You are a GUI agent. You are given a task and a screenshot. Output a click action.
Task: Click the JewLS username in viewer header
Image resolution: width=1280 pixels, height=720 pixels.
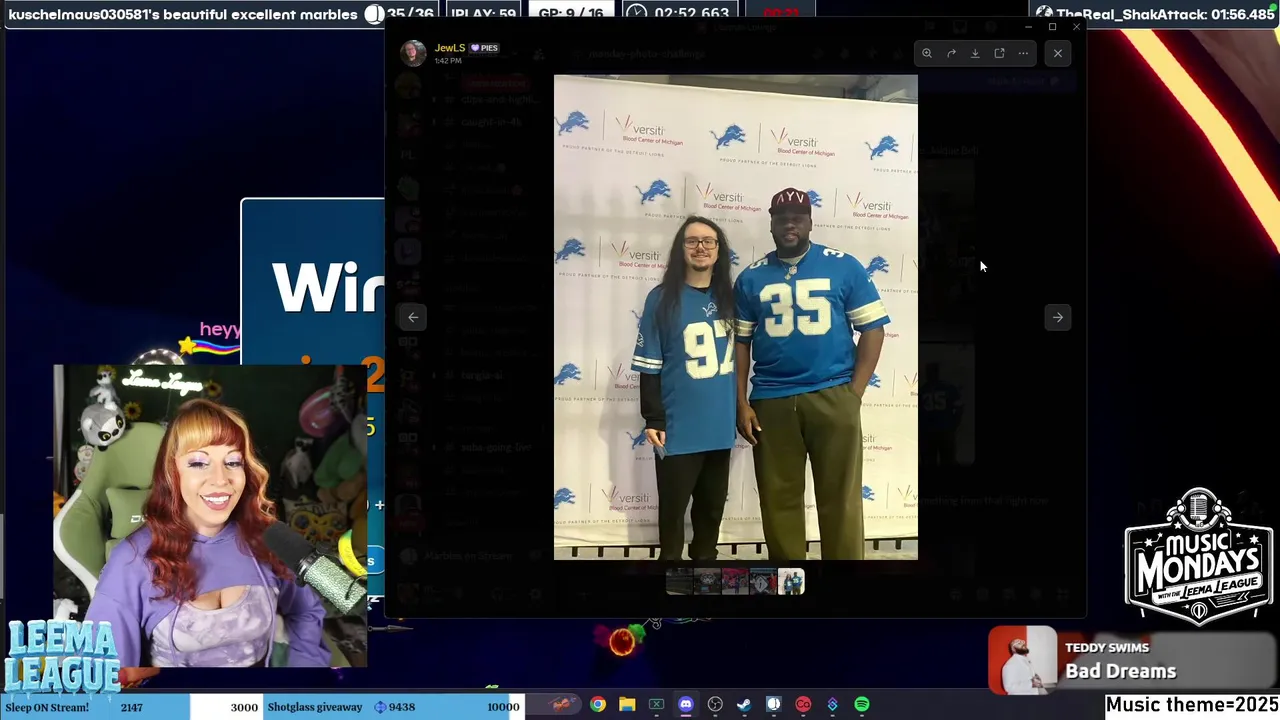pos(450,48)
